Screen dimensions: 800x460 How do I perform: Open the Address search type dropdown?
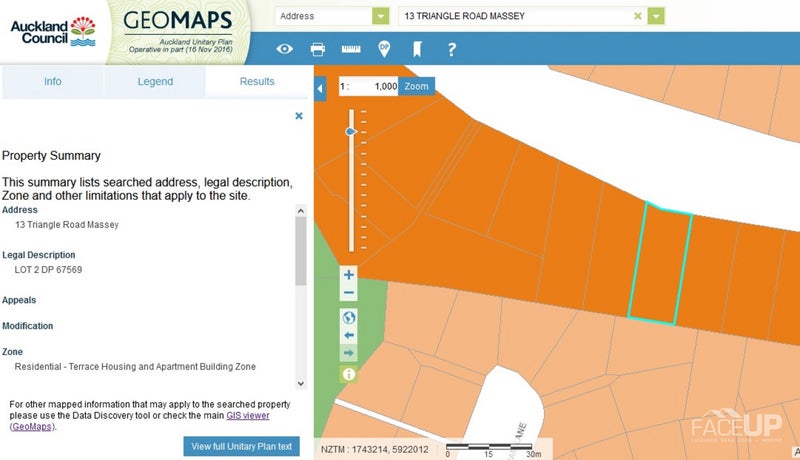[380, 16]
